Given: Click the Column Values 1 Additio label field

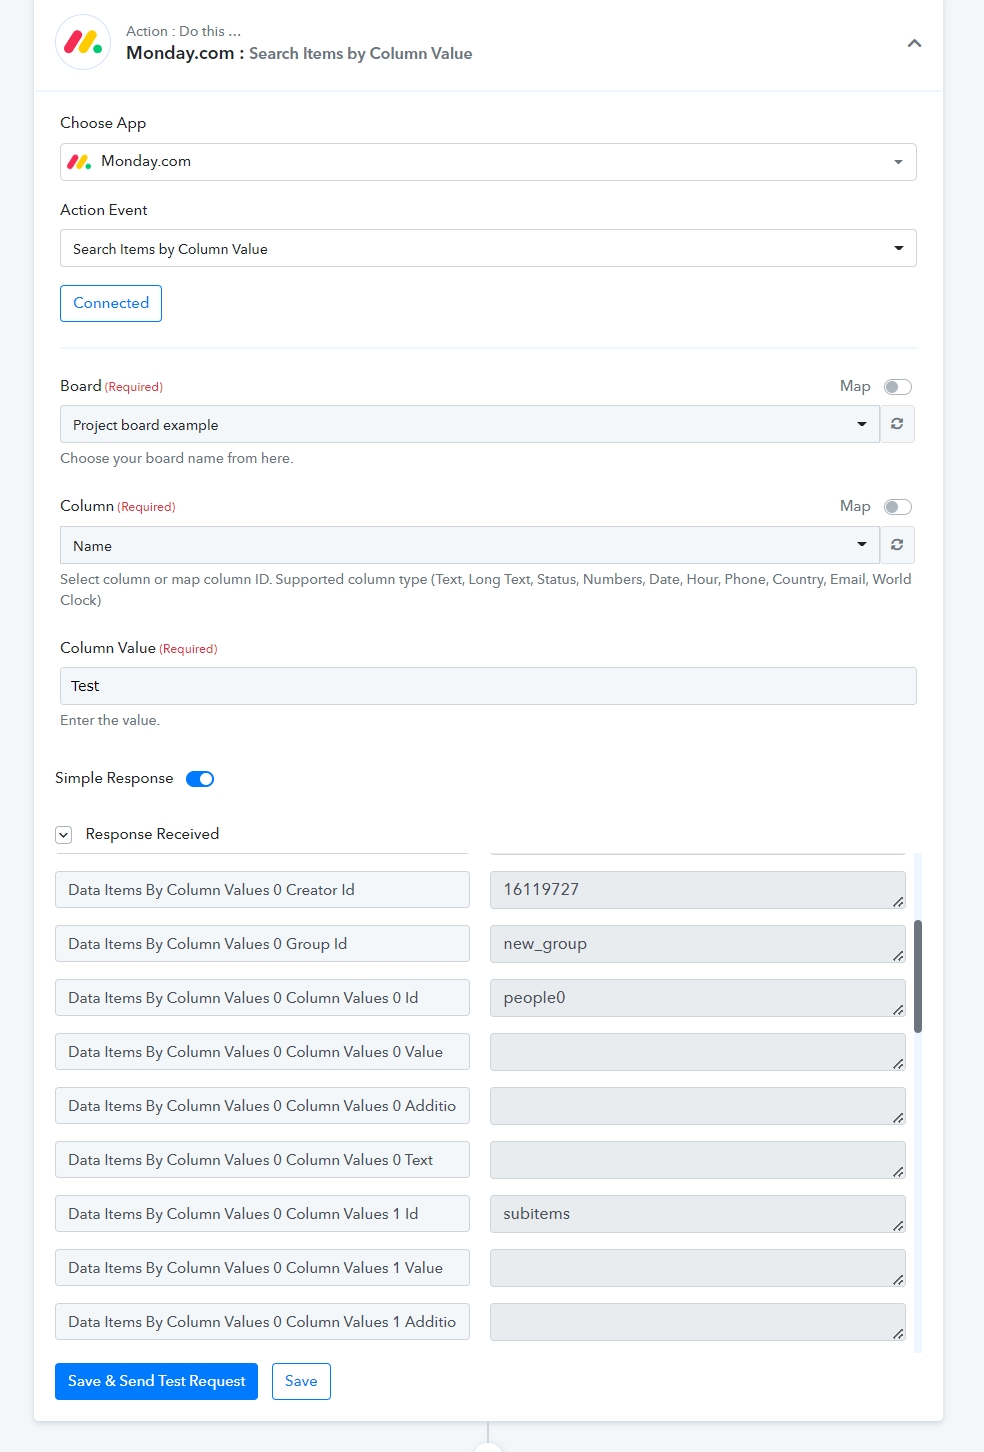Looking at the screenshot, I should coord(262,1322).
